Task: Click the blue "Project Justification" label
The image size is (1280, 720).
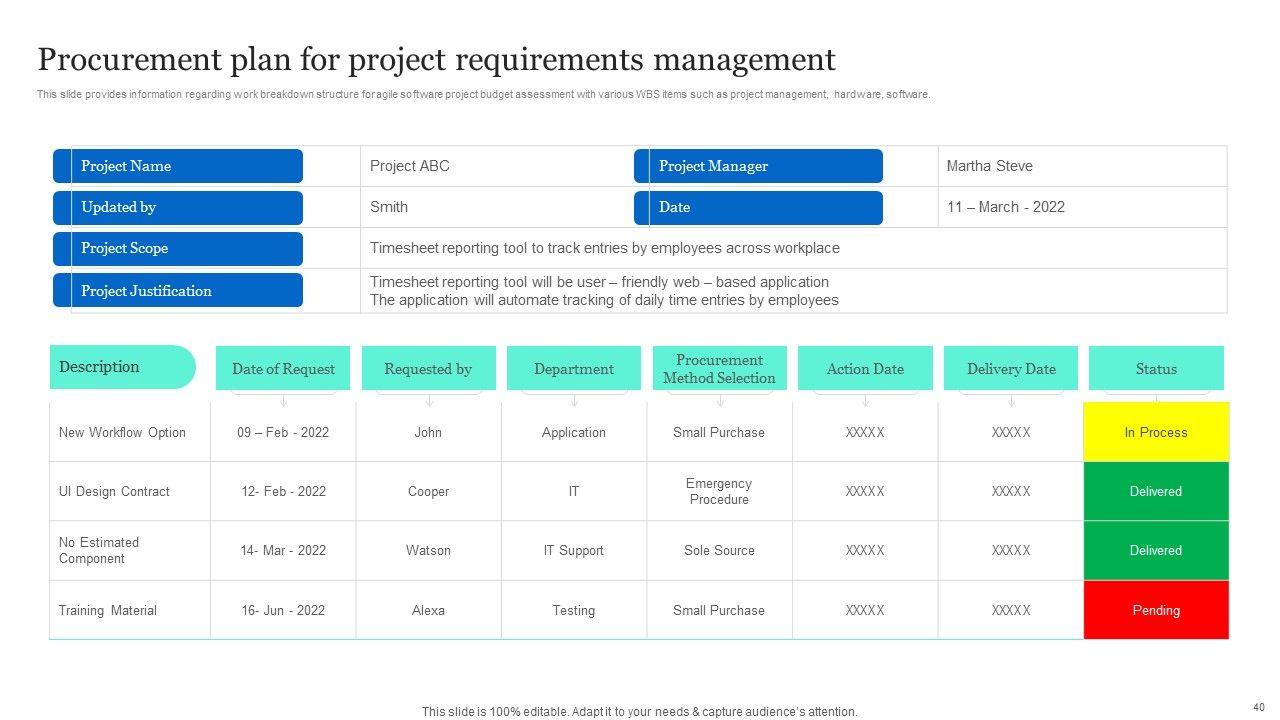Action: coord(178,290)
